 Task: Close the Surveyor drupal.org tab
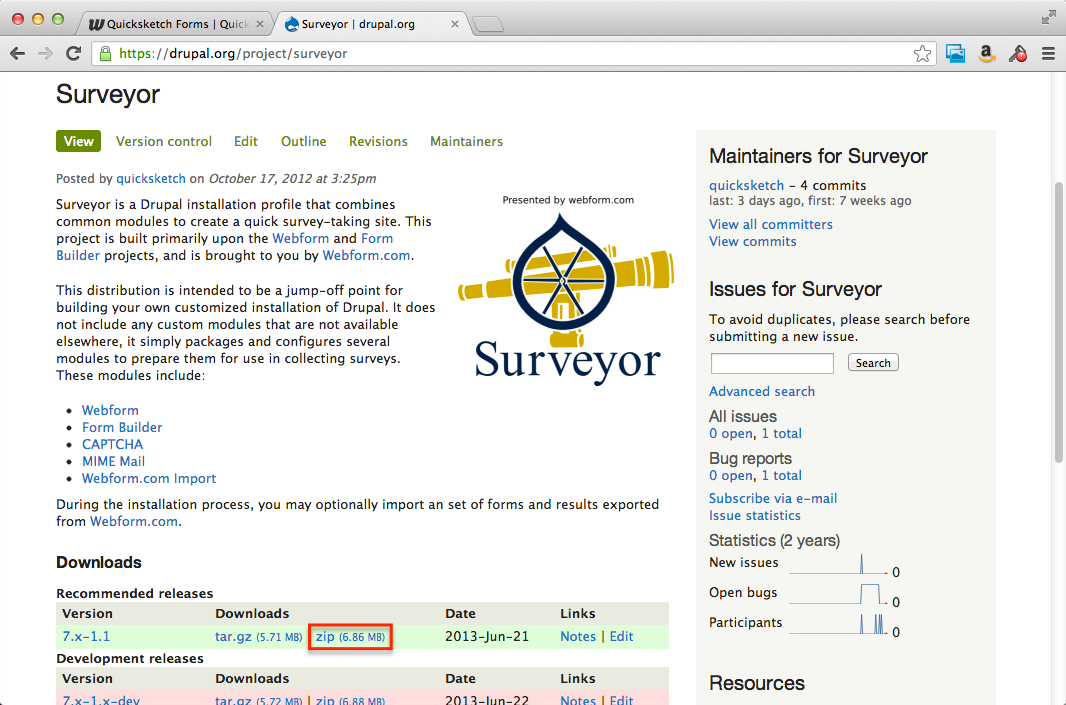[455, 24]
